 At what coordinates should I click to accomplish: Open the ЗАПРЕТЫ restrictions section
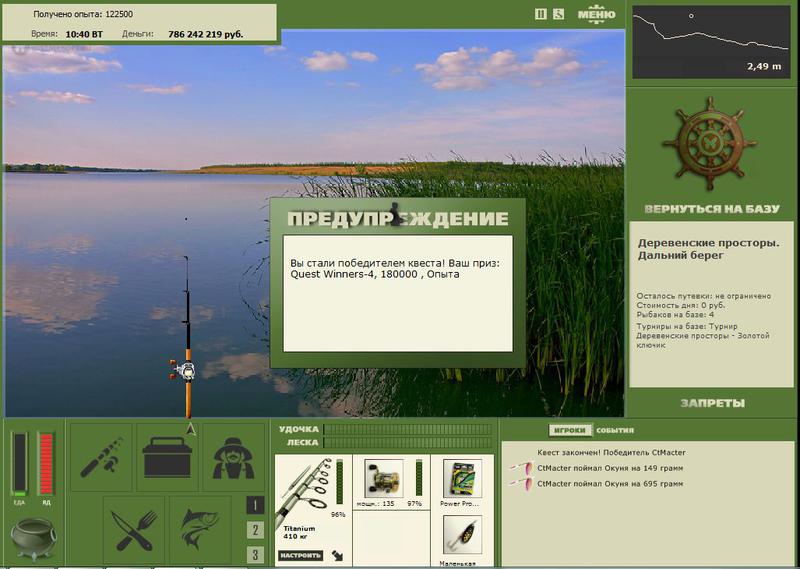pyautogui.click(x=712, y=403)
